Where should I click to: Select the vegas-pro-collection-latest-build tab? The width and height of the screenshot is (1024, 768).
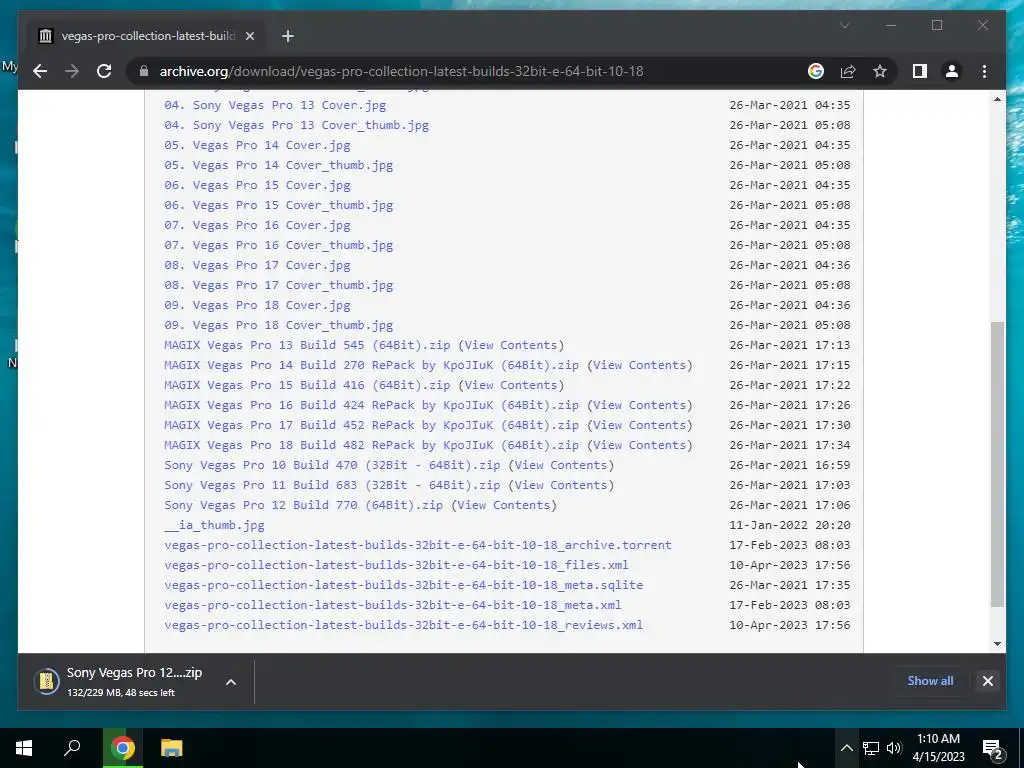tap(147, 36)
